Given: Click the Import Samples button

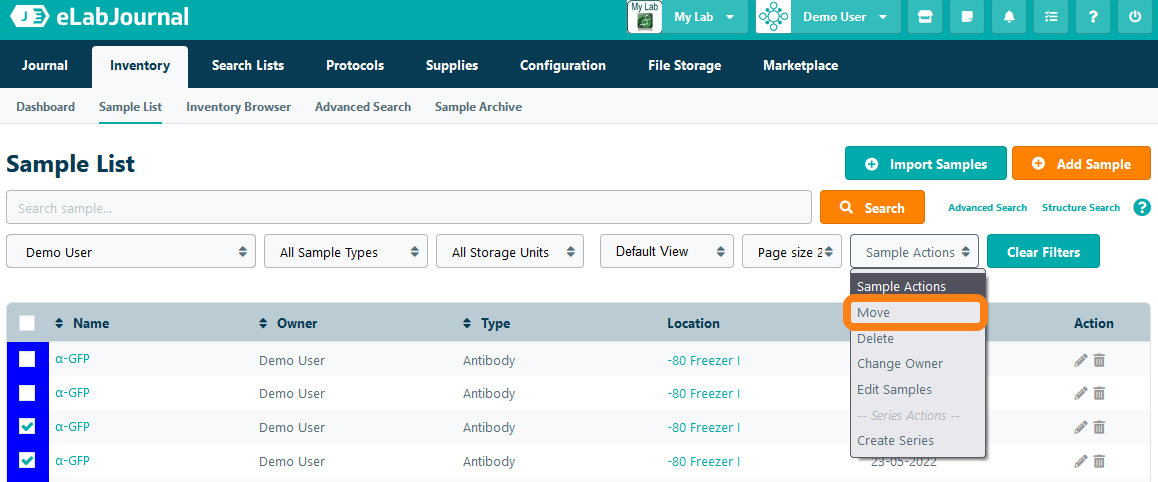Looking at the screenshot, I should [x=925, y=164].
